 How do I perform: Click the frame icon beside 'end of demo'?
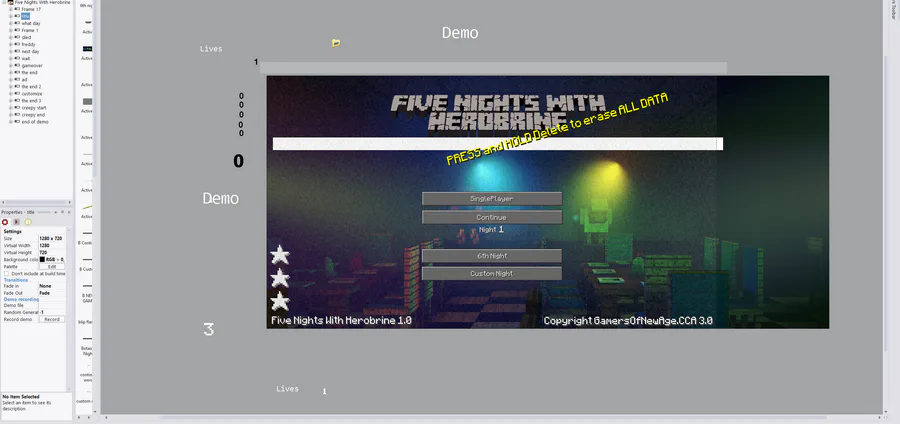17,122
